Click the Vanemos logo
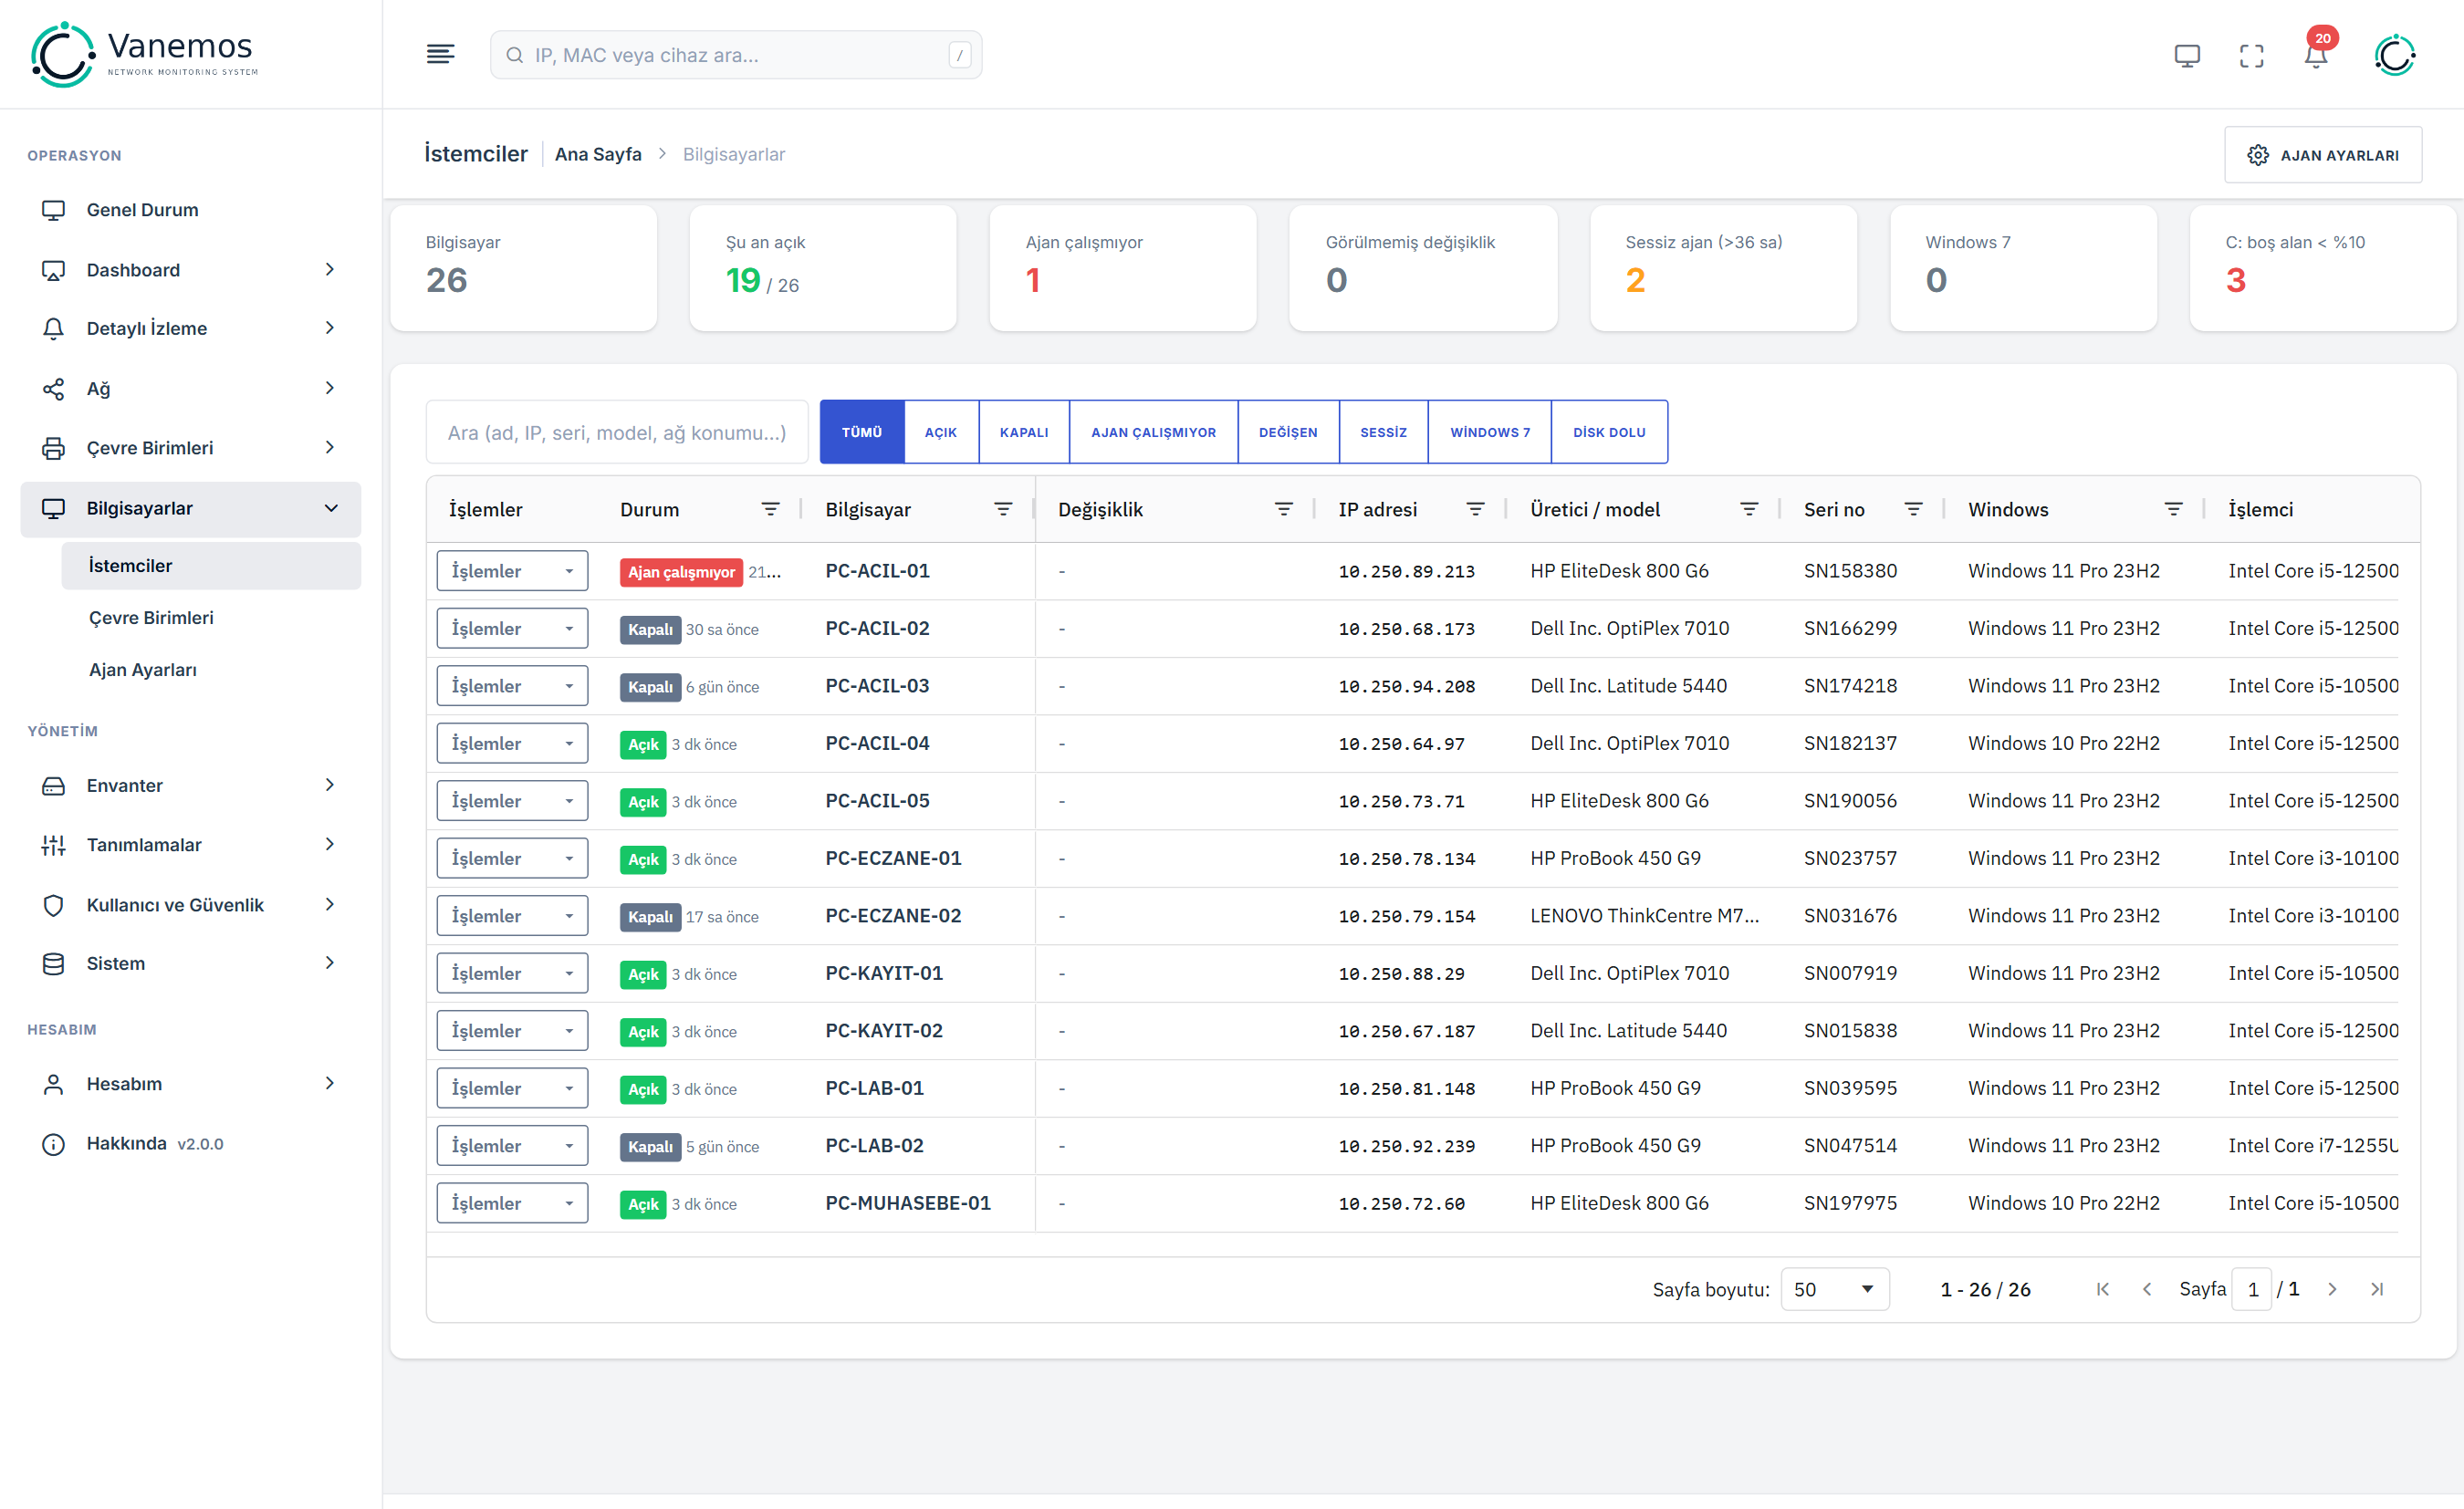The image size is (2464, 1509). (x=145, y=54)
